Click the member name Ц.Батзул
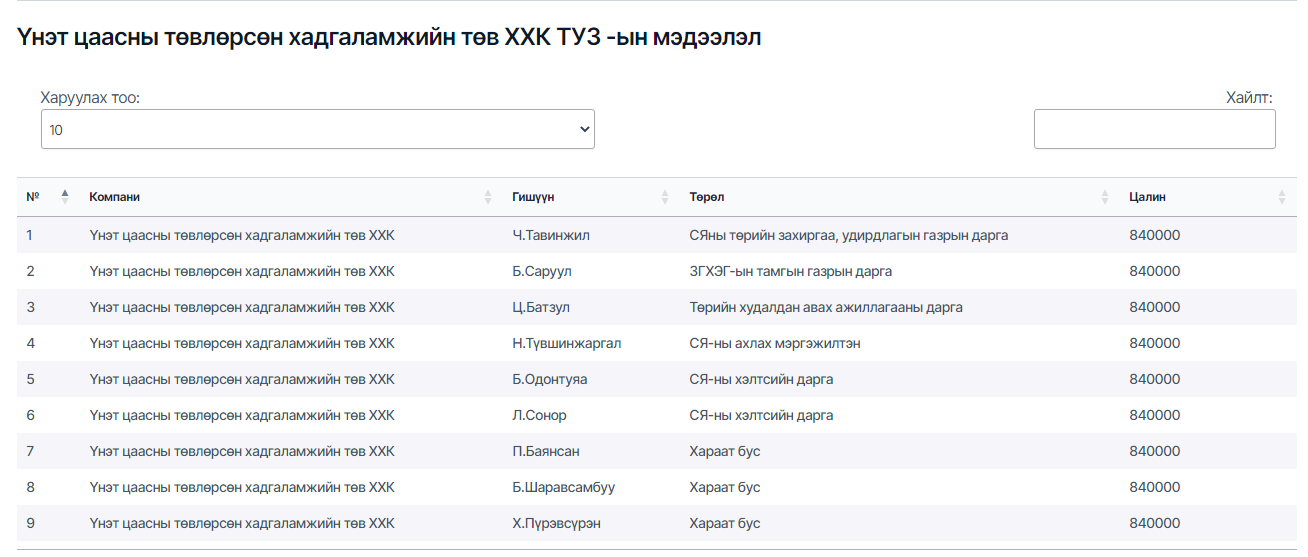The image size is (1308, 557). (x=541, y=307)
